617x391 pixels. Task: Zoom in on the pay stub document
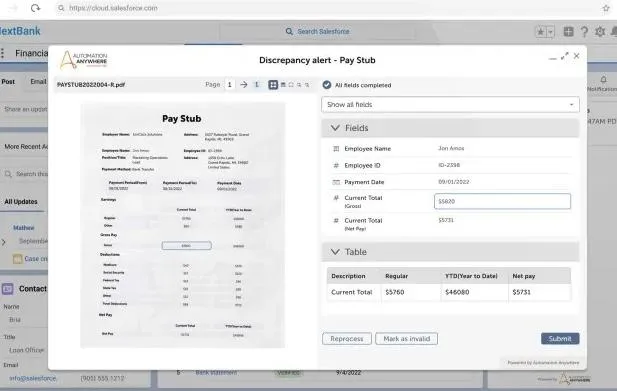pos(299,85)
